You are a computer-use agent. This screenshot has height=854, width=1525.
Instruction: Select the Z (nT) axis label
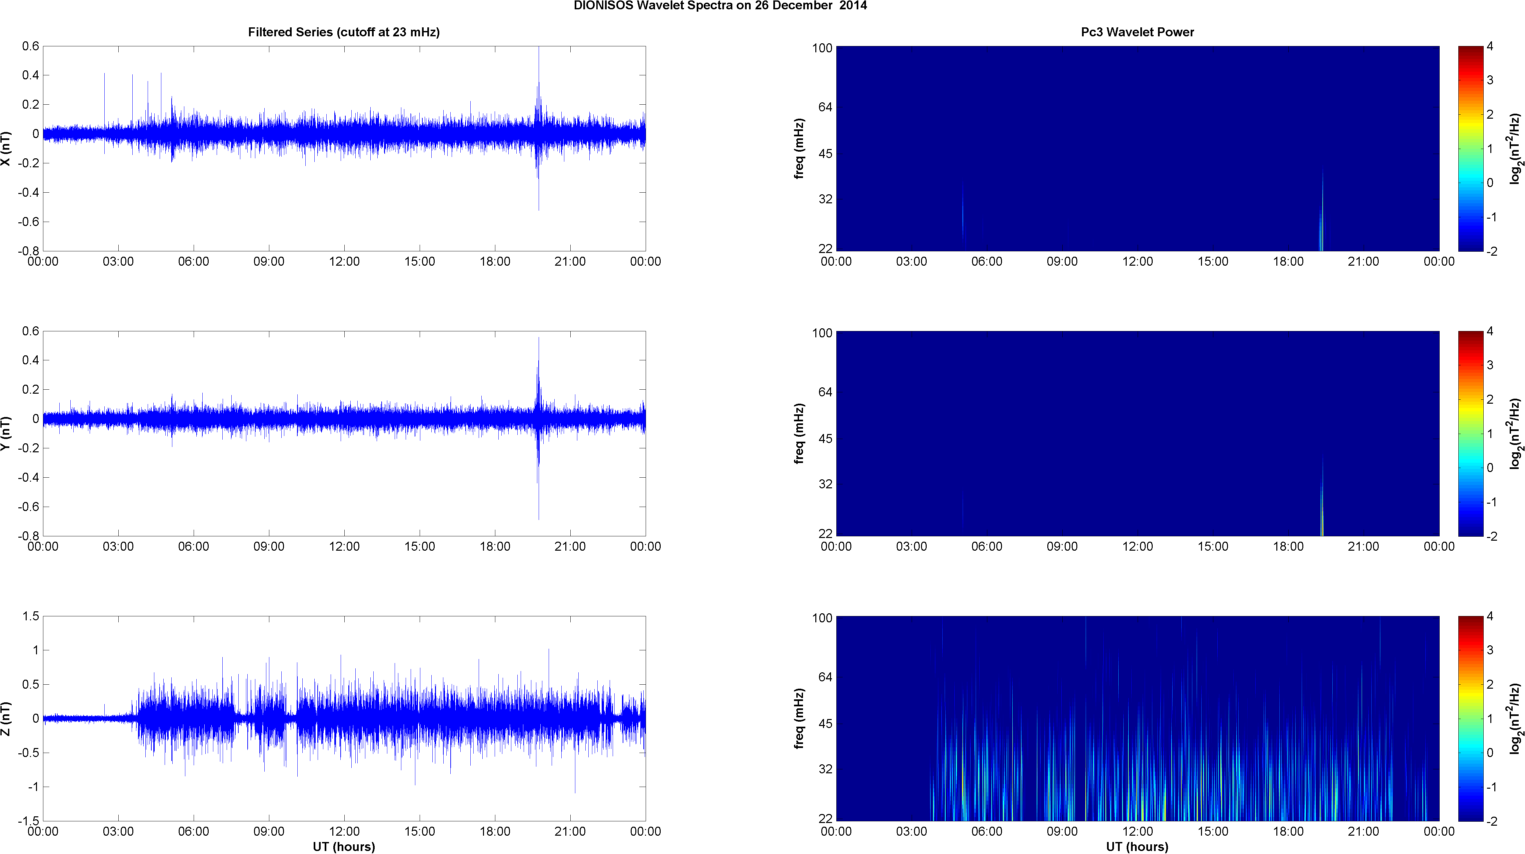click(x=8, y=718)
